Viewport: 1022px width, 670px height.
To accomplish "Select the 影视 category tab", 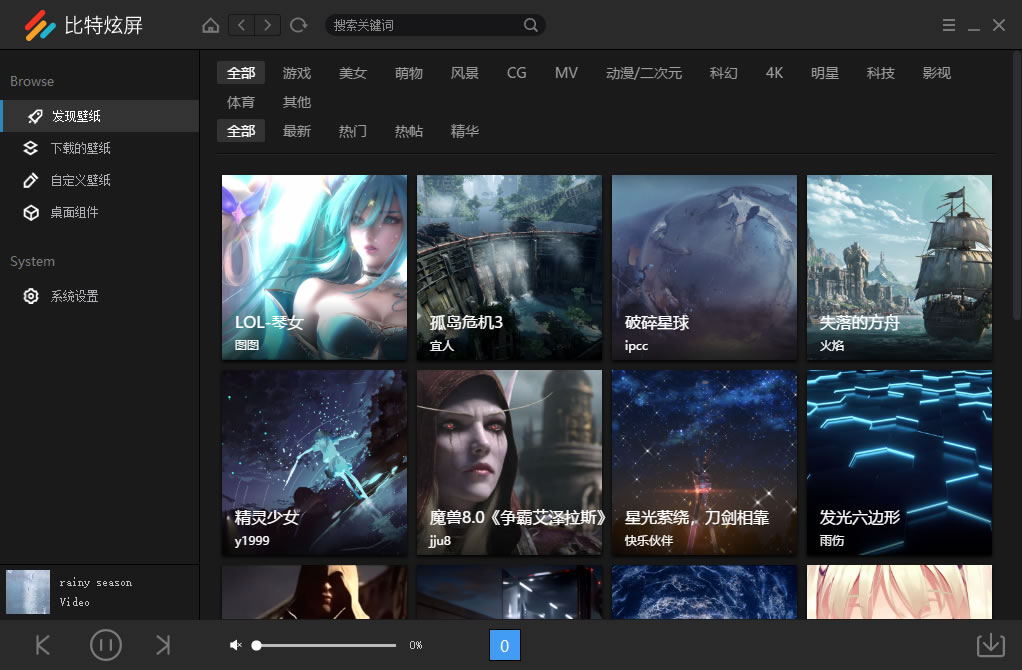I will click(x=937, y=73).
